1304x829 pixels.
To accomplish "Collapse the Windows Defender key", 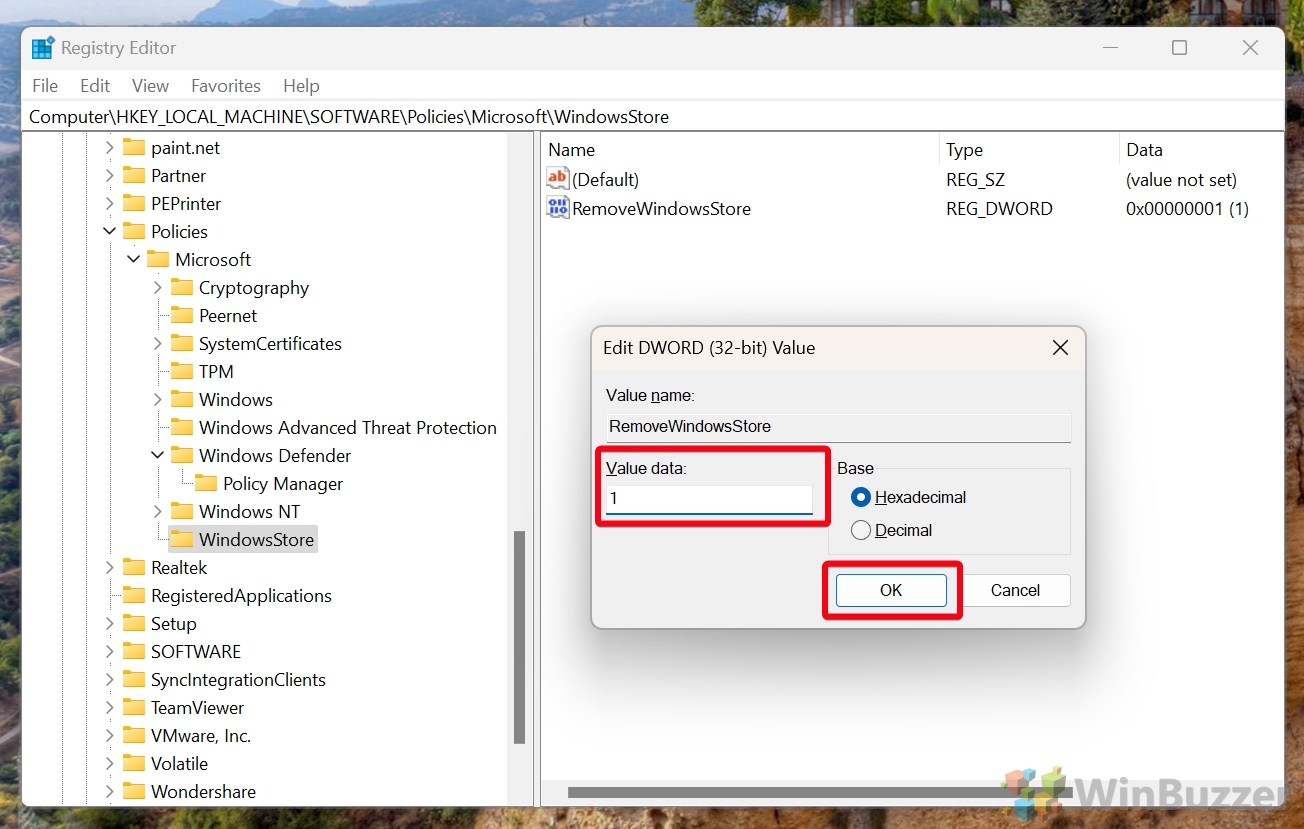I will tap(158, 455).
